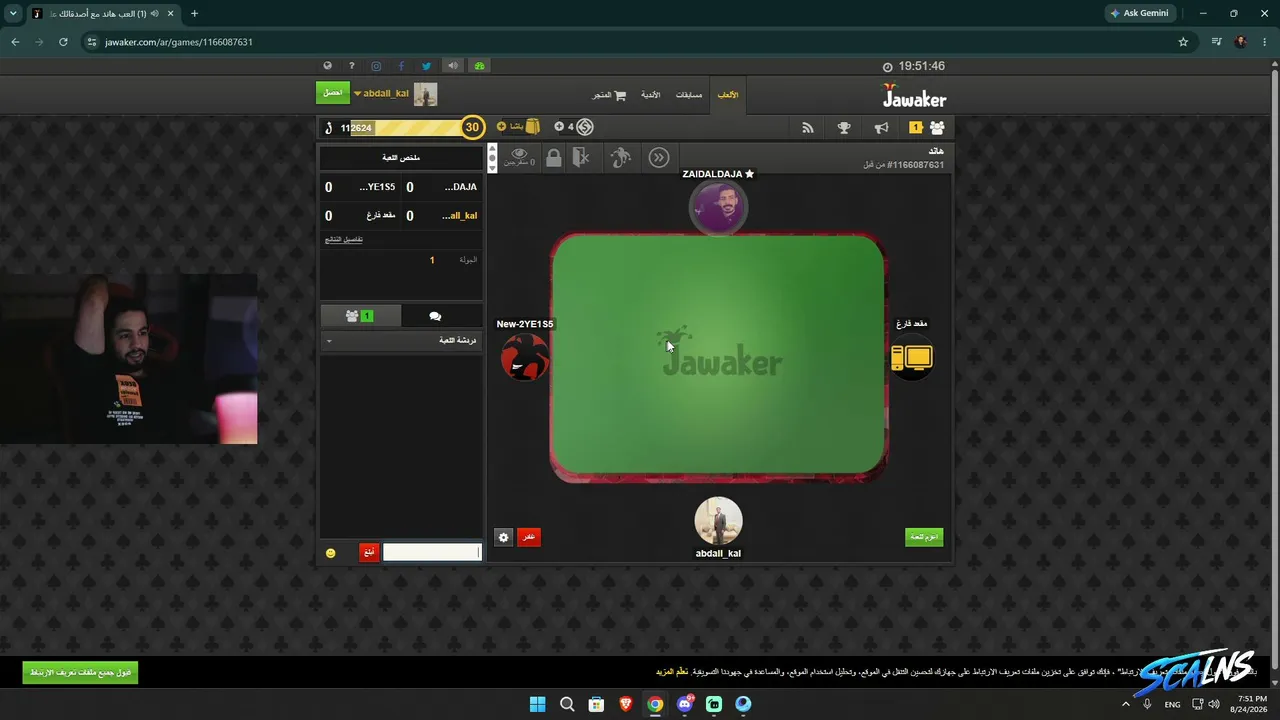Click the red غادر leave button
1280x720 pixels.
(529, 537)
